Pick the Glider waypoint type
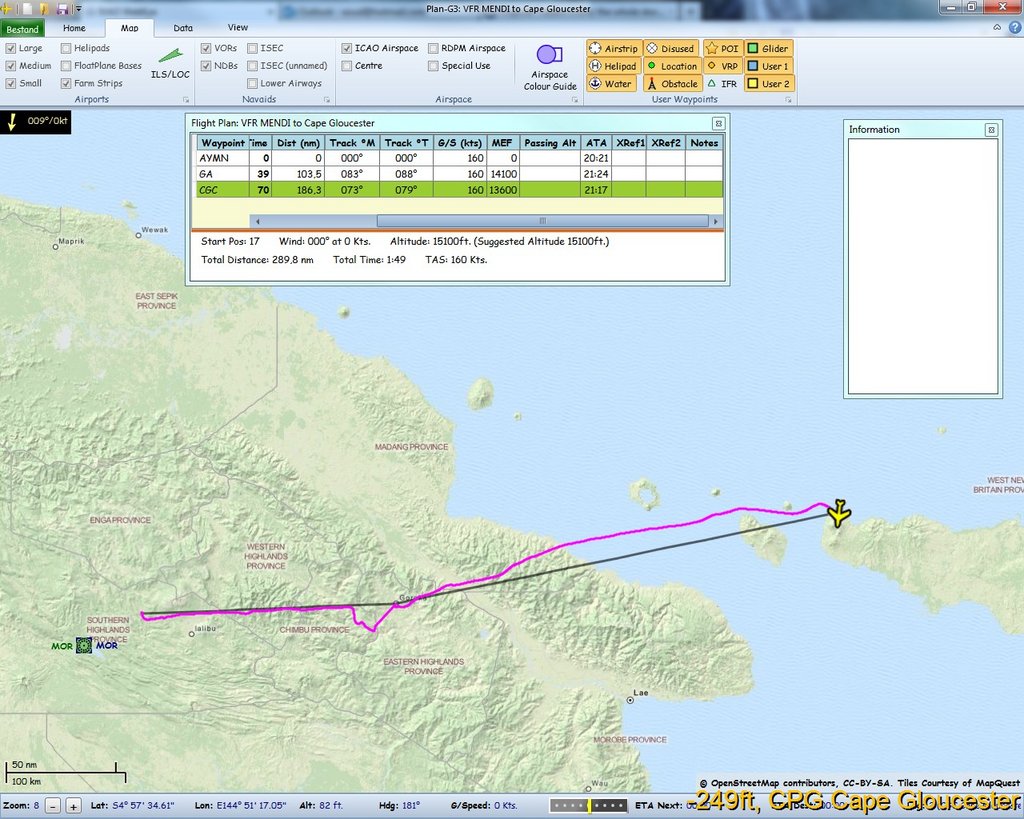This screenshot has width=1024, height=819. click(768, 48)
